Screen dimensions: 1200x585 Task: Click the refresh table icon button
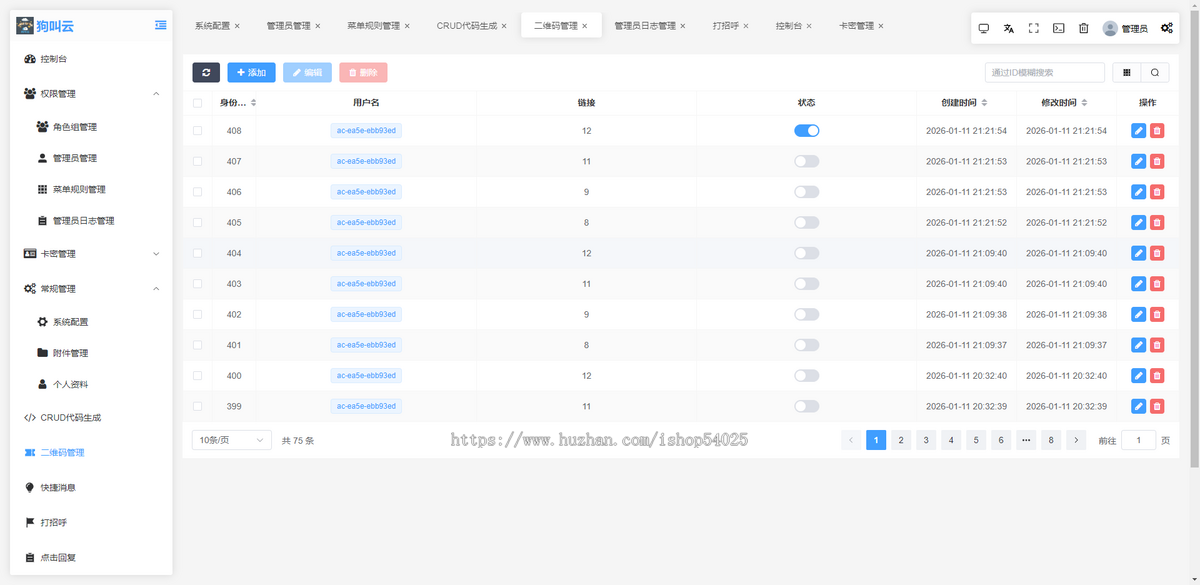pyautogui.click(x=206, y=72)
